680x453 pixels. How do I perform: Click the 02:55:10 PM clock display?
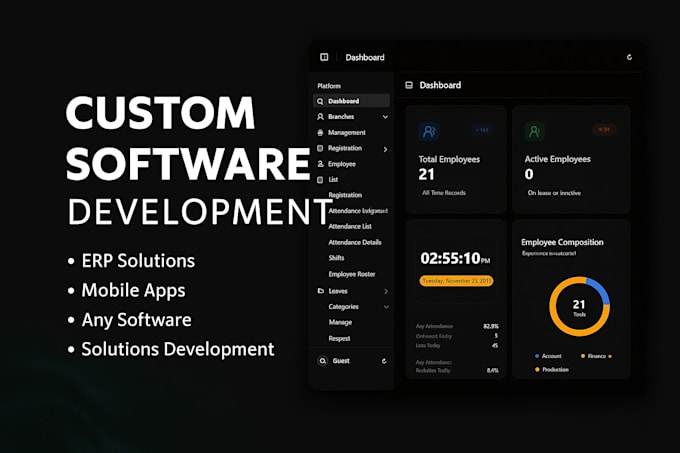pos(455,258)
